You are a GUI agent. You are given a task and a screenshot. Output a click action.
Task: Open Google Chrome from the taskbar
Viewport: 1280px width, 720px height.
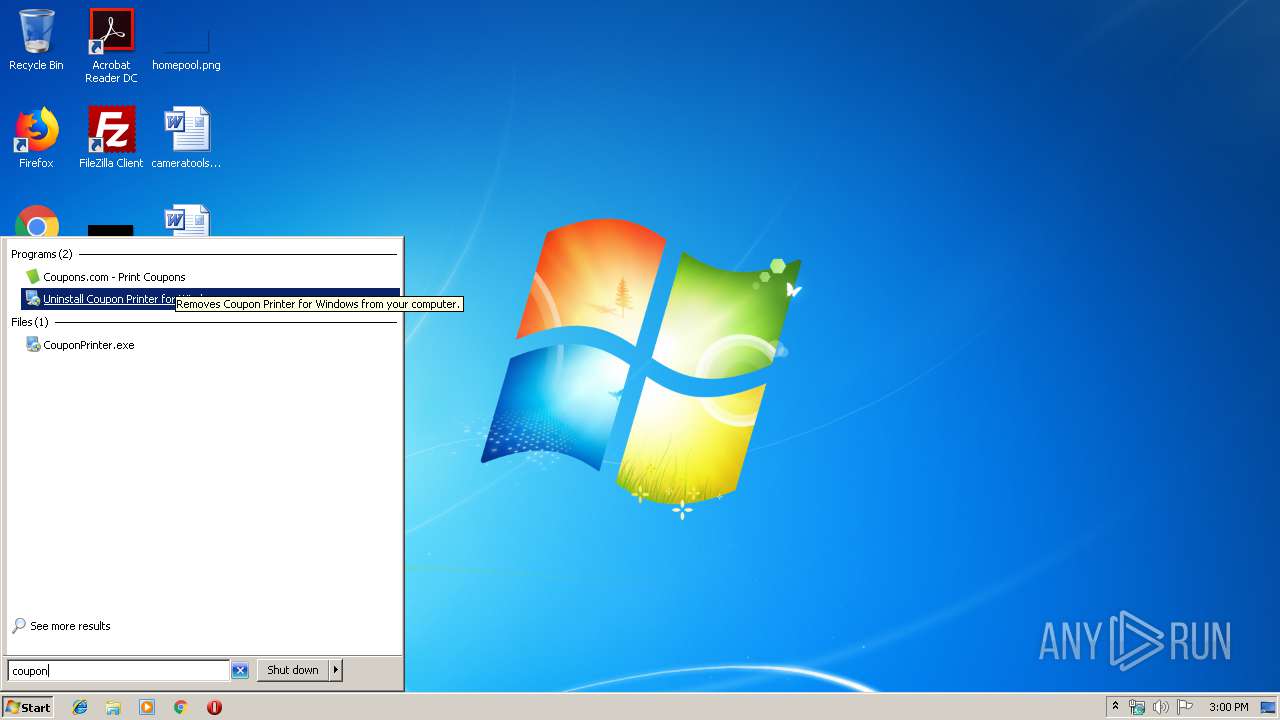(180, 707)
